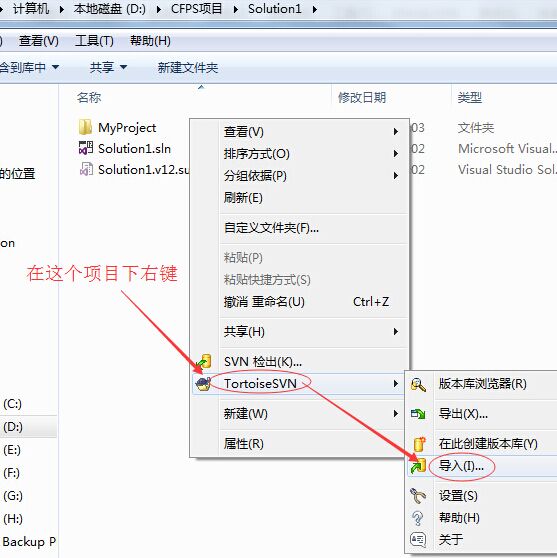Open the 共享 toolbar dropdown
This screenshot has height=558, width=557.
pyautogui.click(x=108, y=67)
